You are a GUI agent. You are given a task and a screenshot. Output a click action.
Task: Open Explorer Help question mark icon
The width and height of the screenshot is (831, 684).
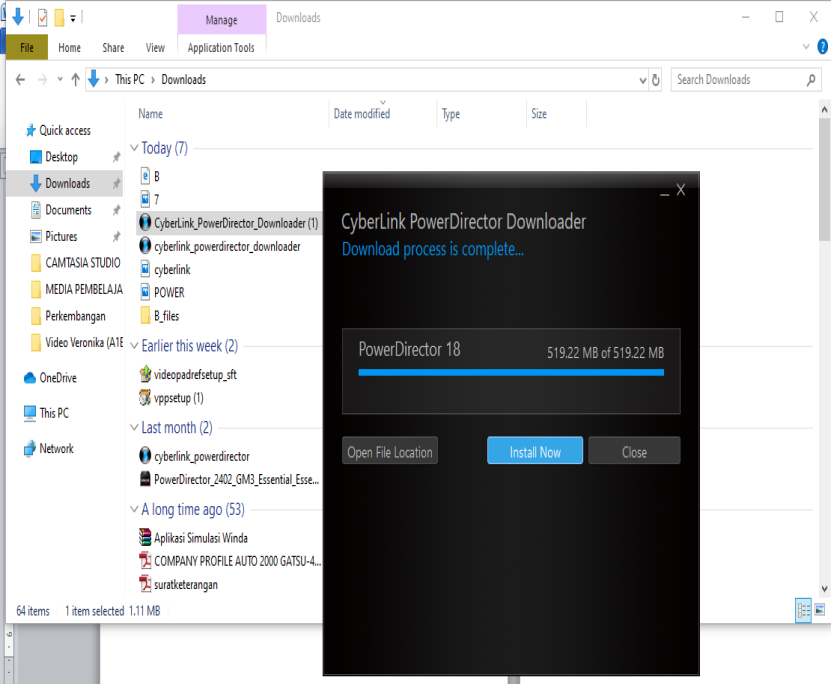[x=823, y=47]
